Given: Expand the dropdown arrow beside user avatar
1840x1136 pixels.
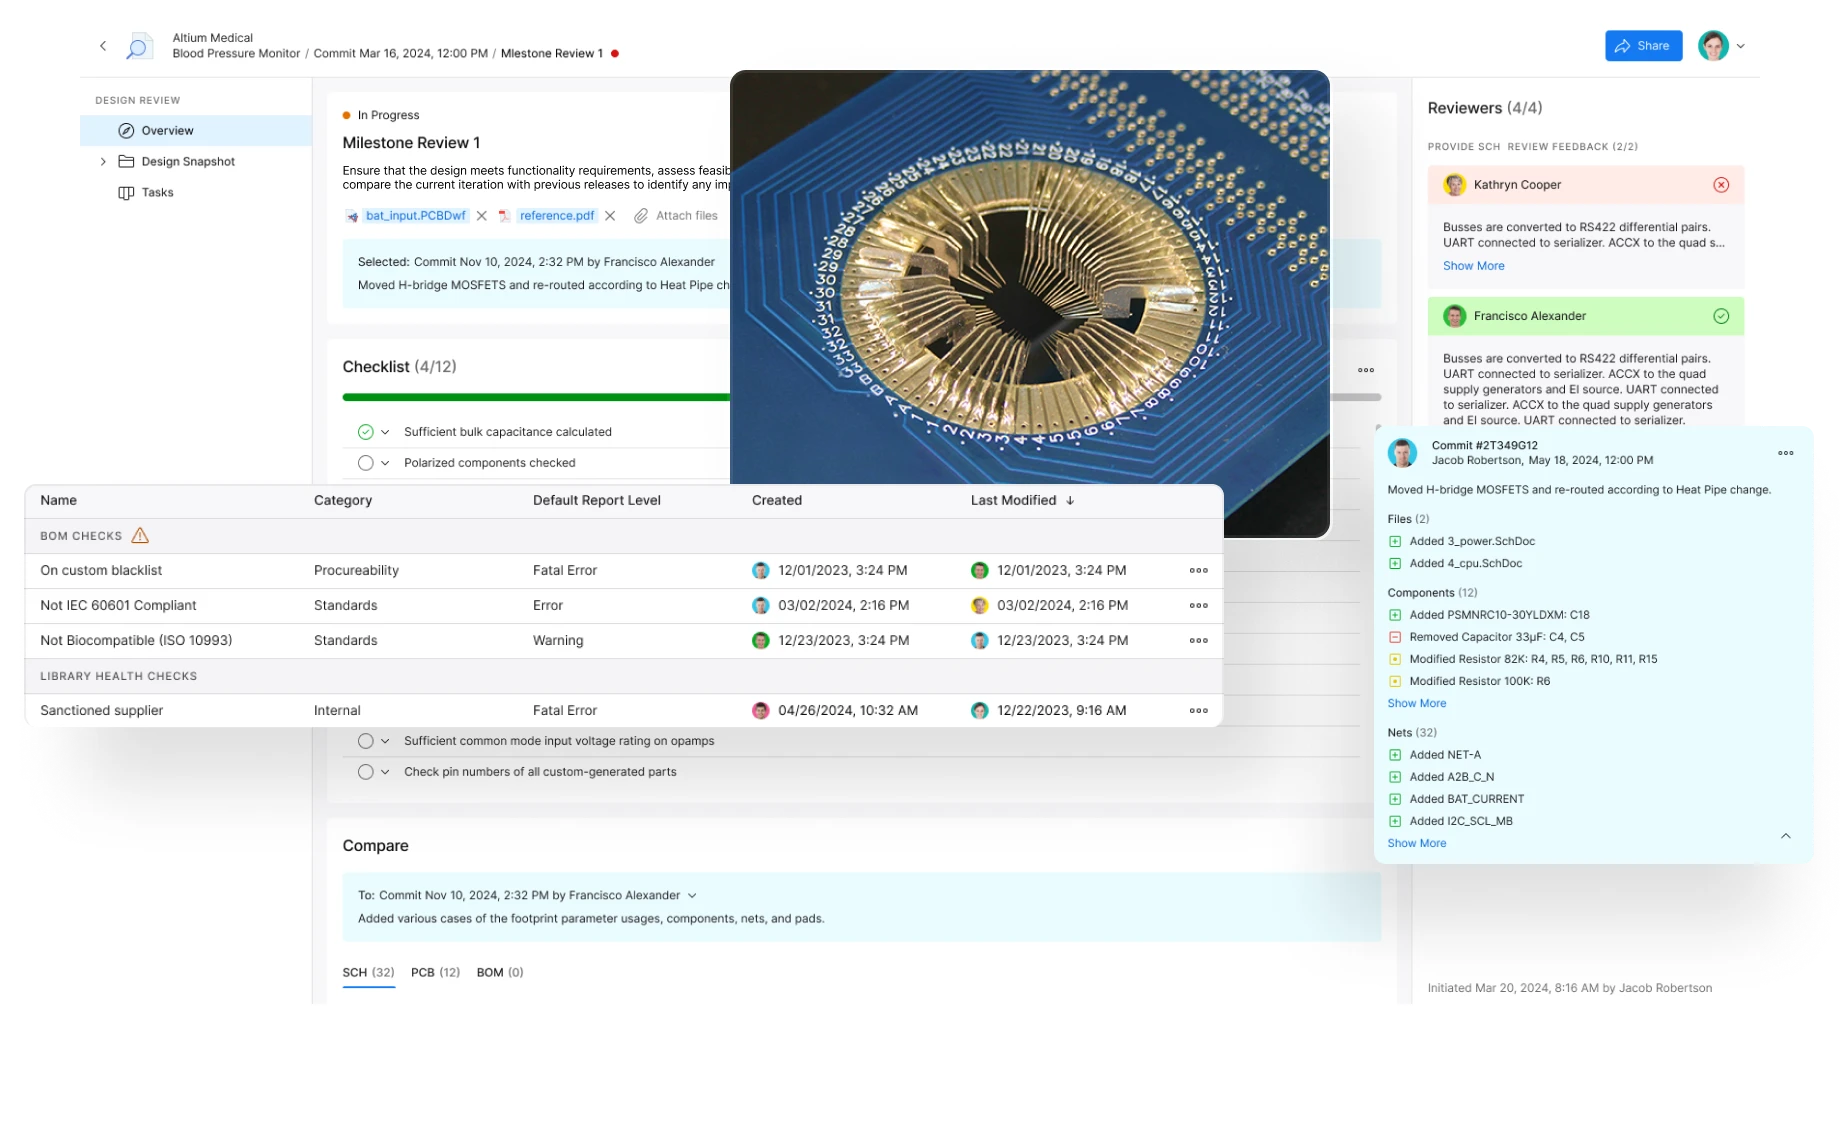Looking at the screenshot, I should point(1740,46).
